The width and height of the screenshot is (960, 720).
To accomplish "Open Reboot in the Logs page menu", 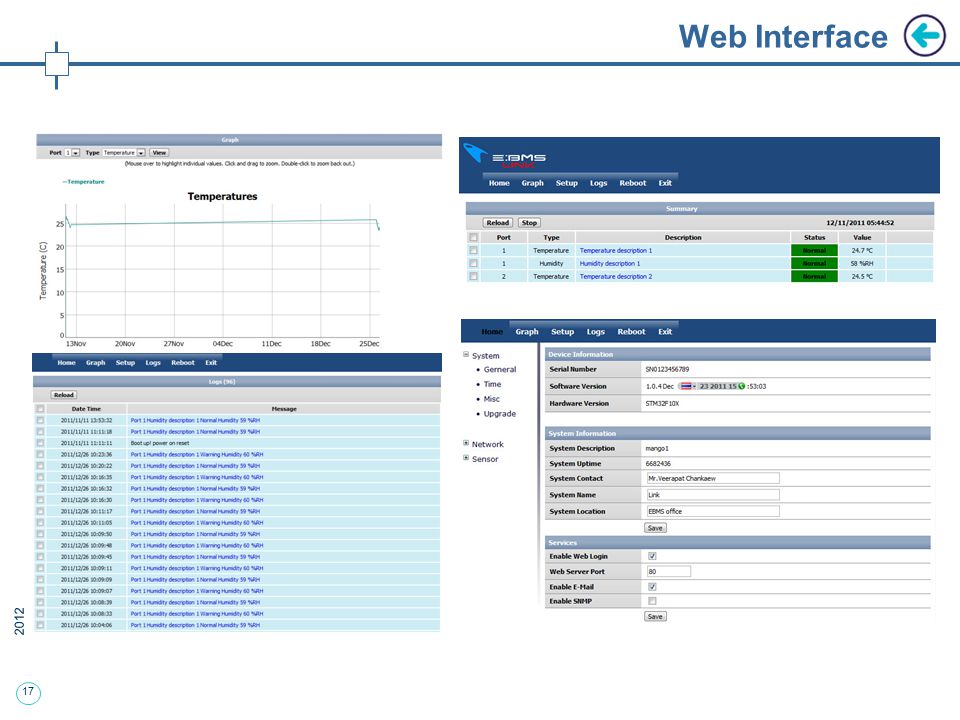I will (x=182, y=362).
